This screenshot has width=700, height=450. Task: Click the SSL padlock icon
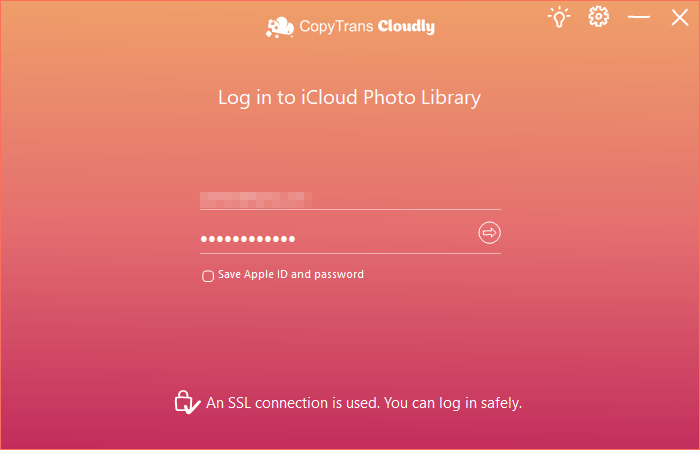point(186,402)
